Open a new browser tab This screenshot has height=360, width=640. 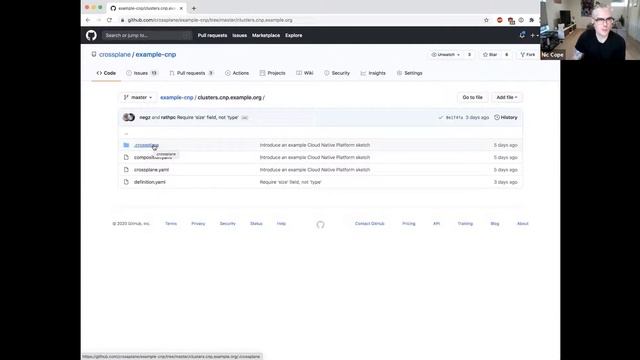pos(194,8)
